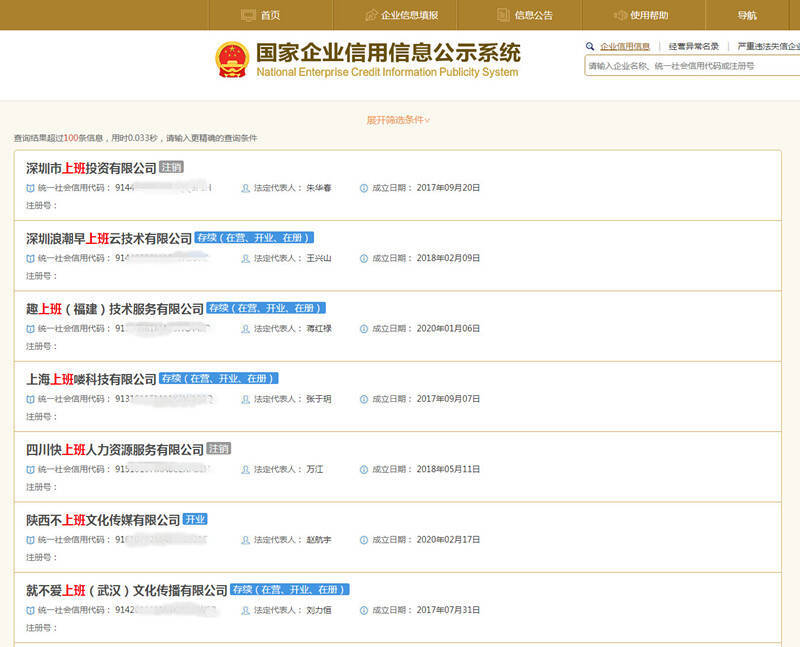Click the date icon beside 2018年02月09日
The width and height of the screenshot is (800, 647).
pos(364,258)
